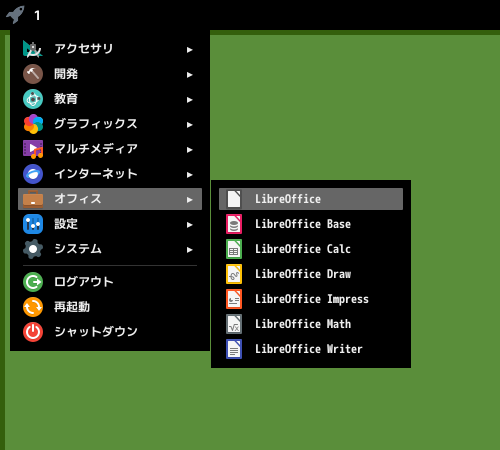Launch LibreOffice Impress from the submenu
The height and width of the screenshot is (450, 500).
311,299
